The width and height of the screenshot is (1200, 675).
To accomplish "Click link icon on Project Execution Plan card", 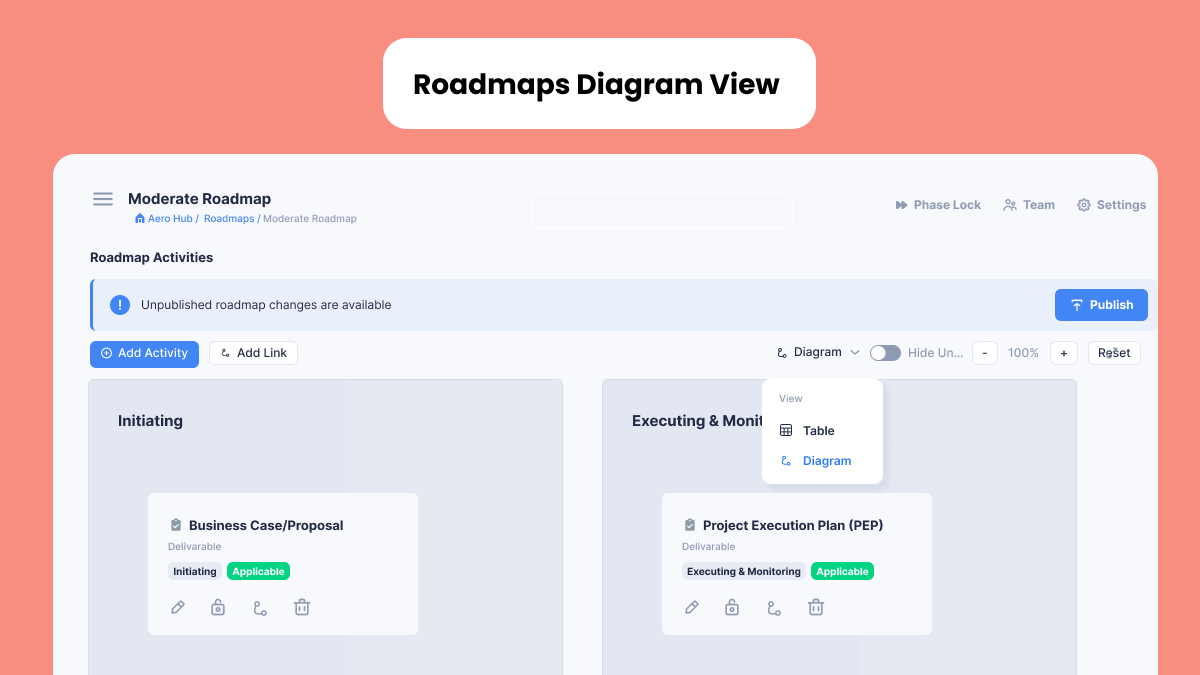I will click(774, 607).
